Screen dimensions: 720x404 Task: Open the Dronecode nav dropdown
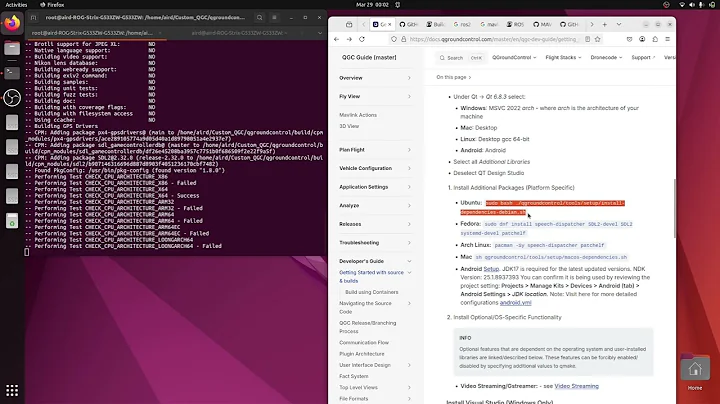[x=606, y=57]
